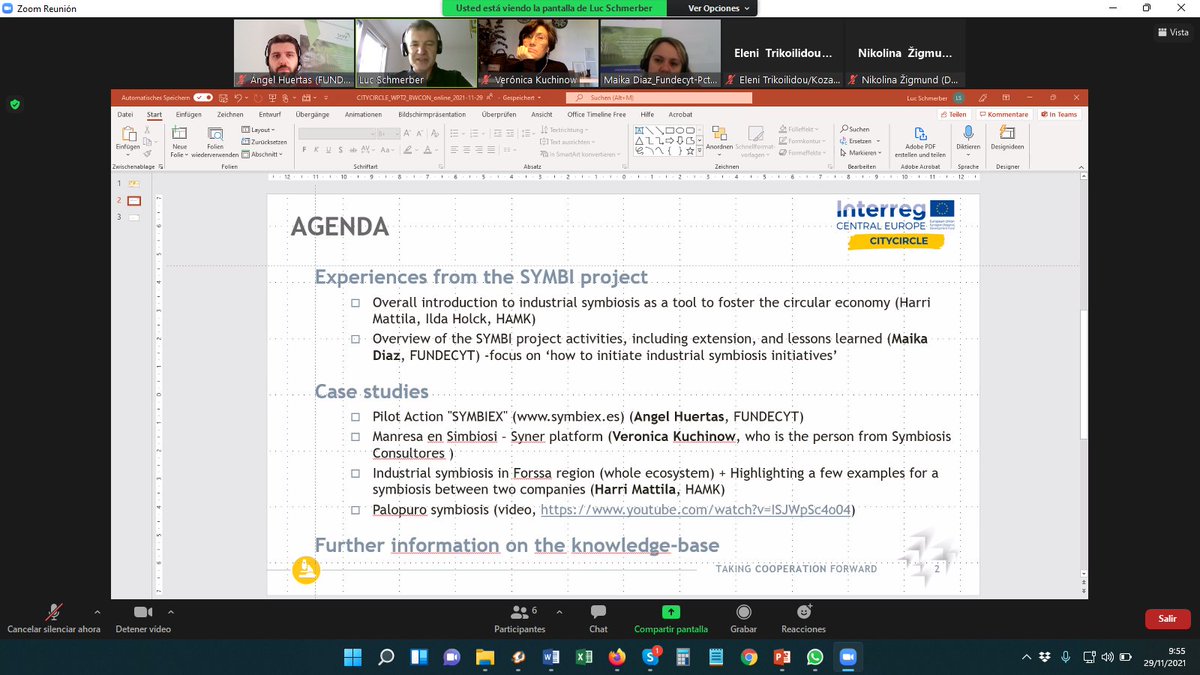Image resolution: width=1200 pixels, height=675 pixels.
Task: Open the Layout dropdown
Action: [x=258, y=130]
